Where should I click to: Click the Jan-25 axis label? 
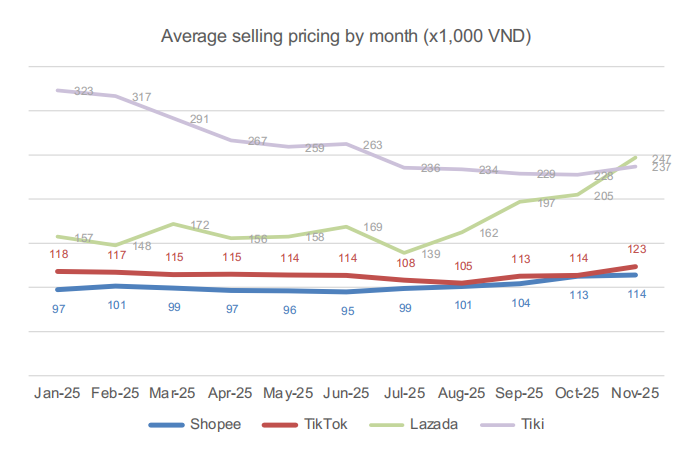[x=58, y=394]
